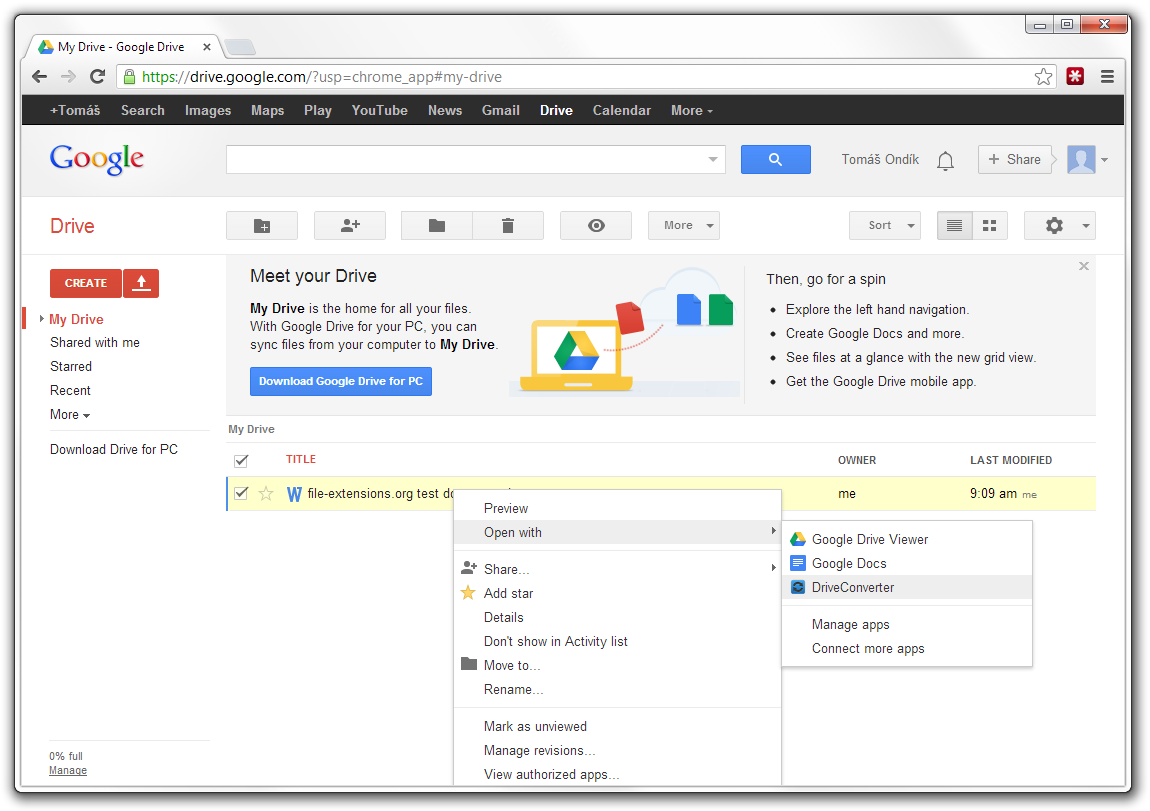The image size is (1150, 811).
Task: Open Gmail from the black bar
Action: click(501, 111)
